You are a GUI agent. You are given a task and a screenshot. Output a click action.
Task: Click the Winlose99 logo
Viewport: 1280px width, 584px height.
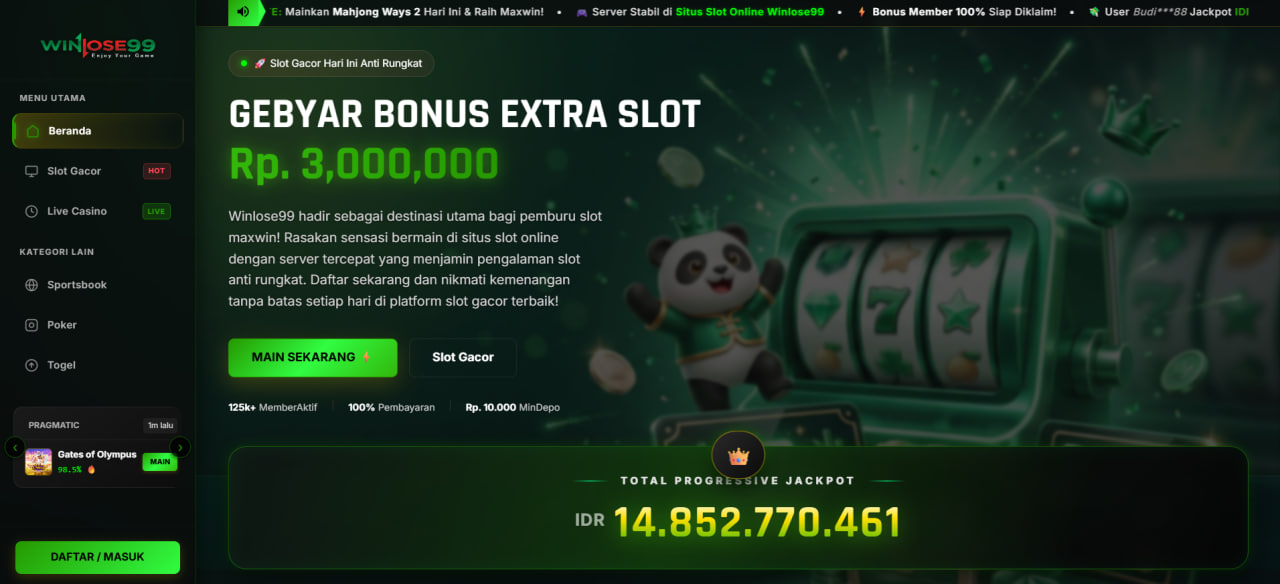coord(98,46)
